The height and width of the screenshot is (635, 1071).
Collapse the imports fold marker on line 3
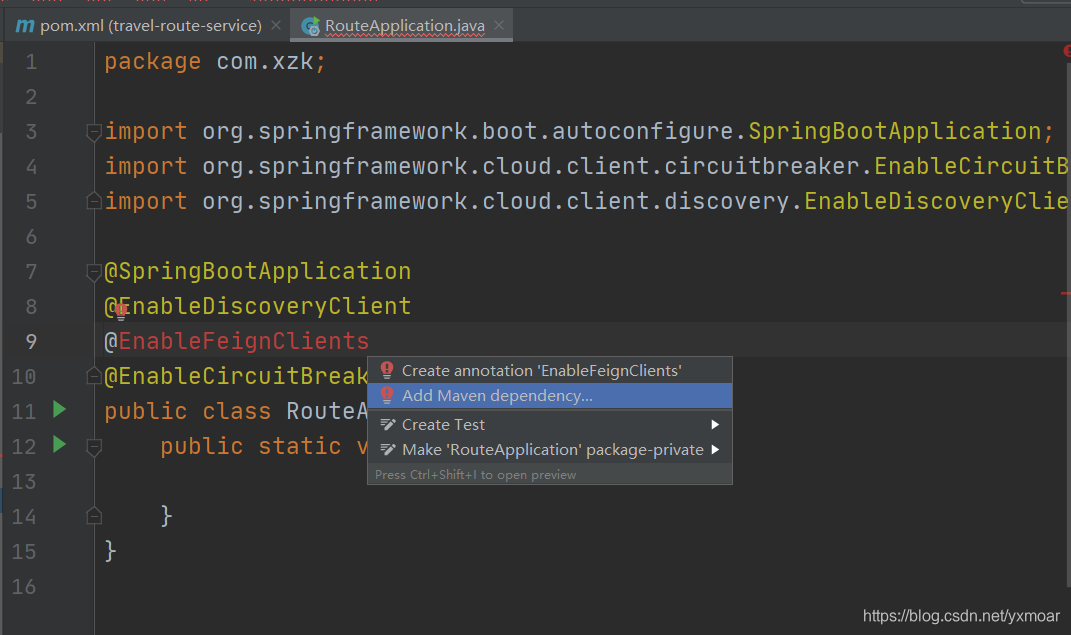coord(94,132)
